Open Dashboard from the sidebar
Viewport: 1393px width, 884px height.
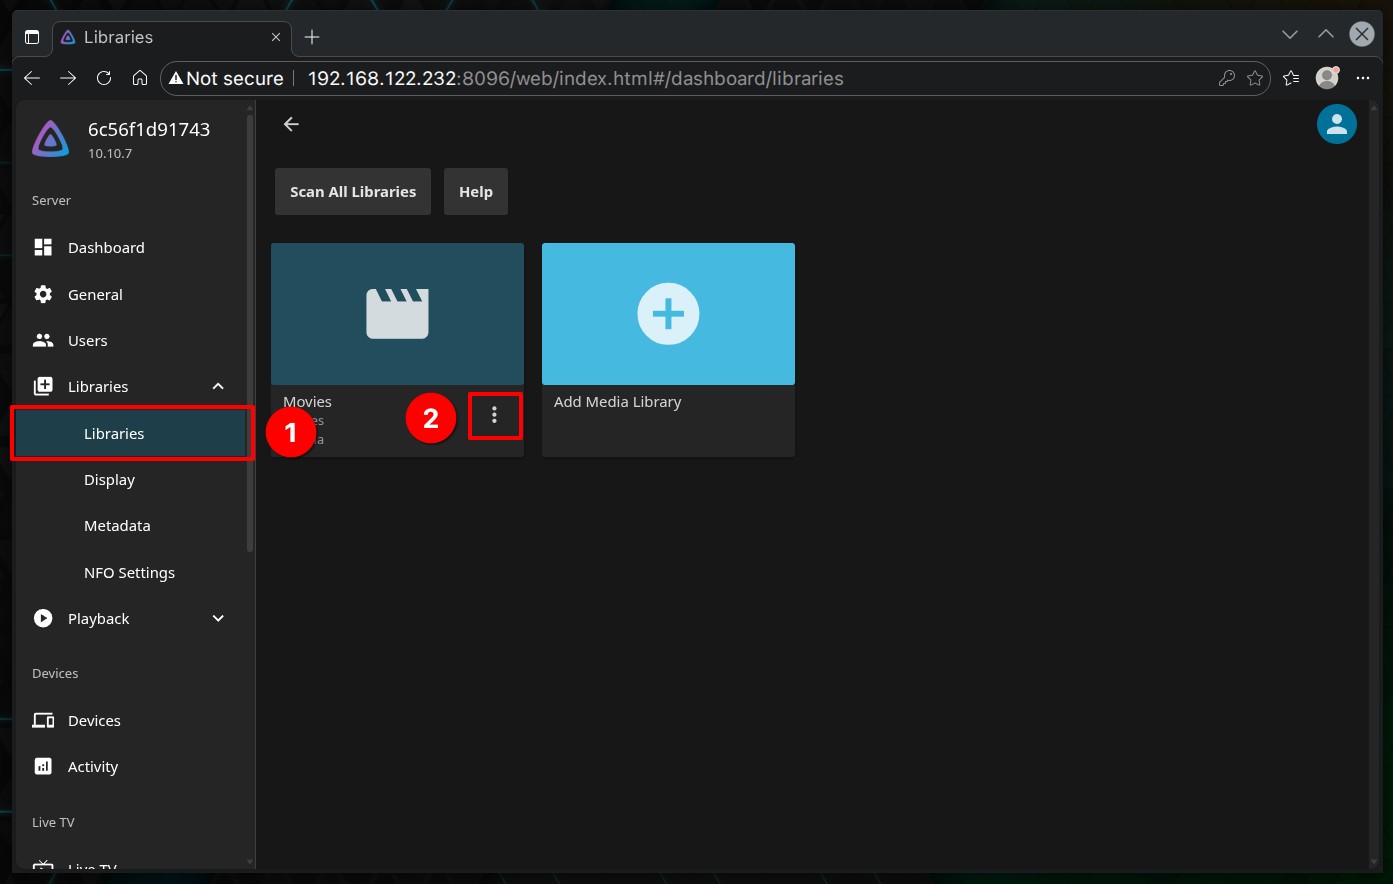(x=106, y=248)
